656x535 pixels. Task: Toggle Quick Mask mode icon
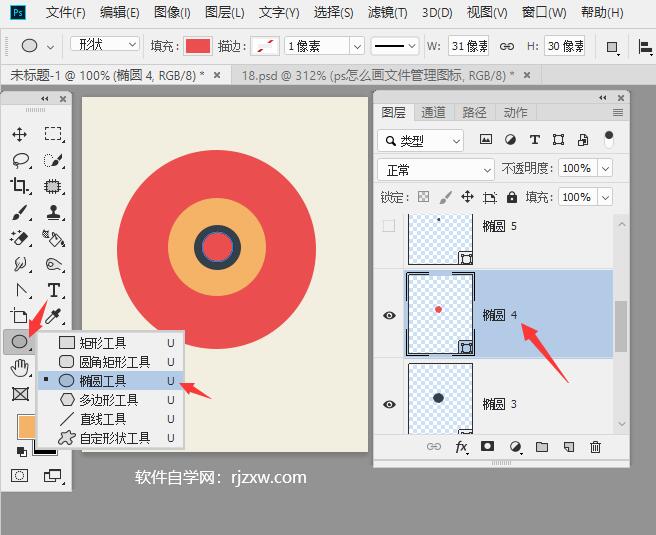pyautogui.click(x=20, y=476)
